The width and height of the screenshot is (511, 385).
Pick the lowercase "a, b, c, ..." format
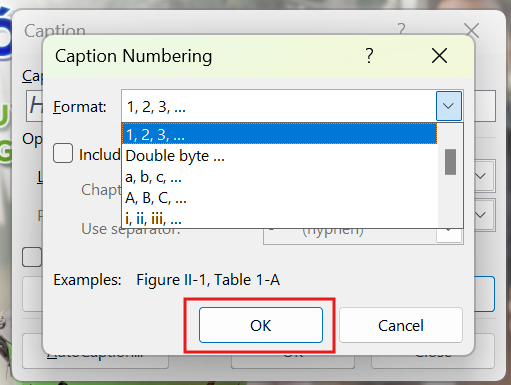279,176
